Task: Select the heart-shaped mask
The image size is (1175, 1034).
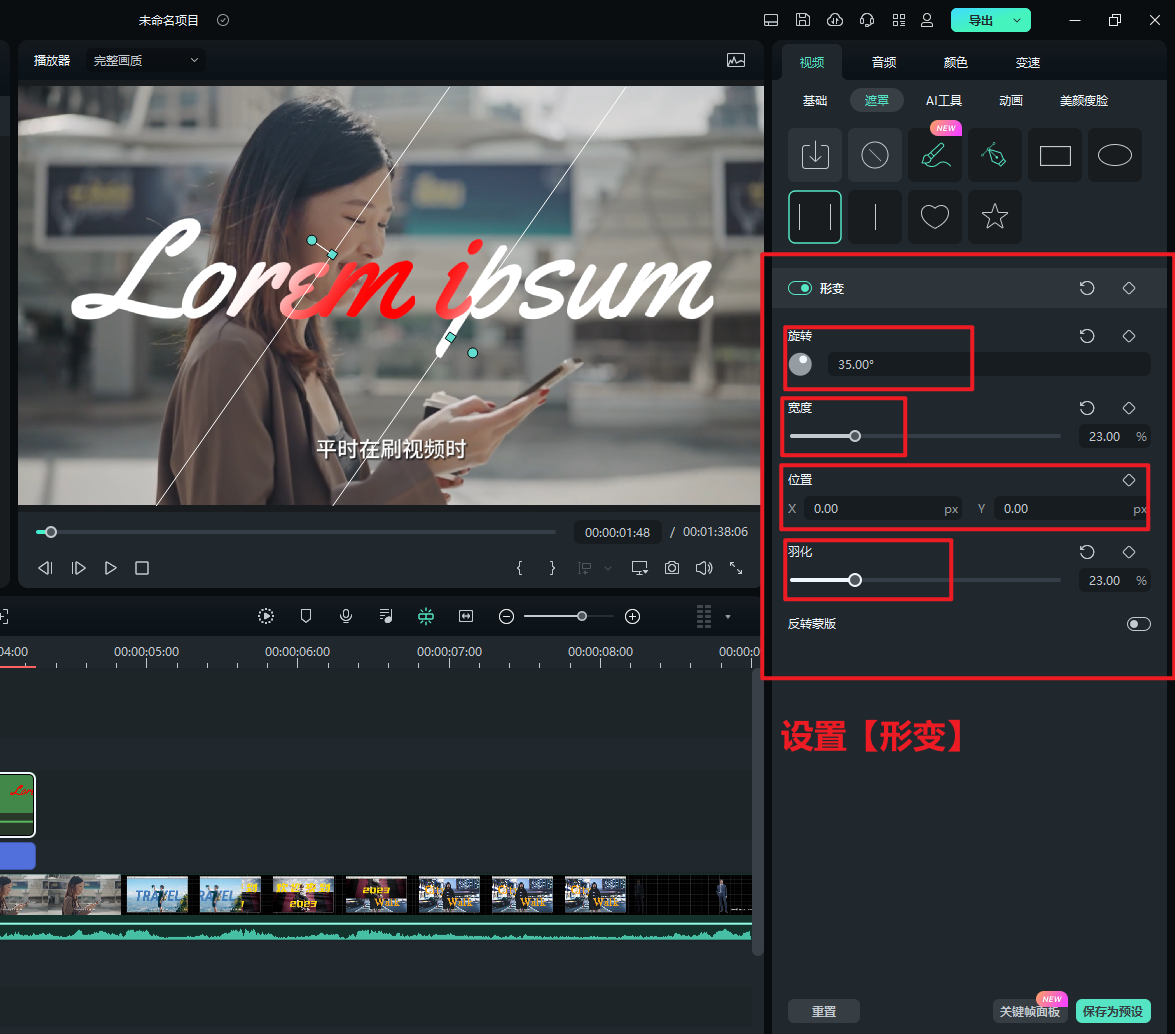Action: [x=934, y=217]
